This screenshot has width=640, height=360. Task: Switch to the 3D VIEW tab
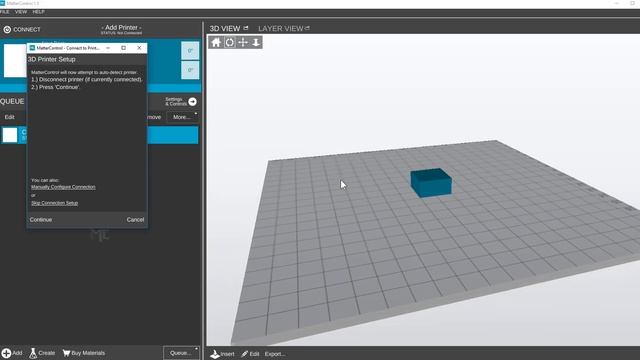coord(224,29)
